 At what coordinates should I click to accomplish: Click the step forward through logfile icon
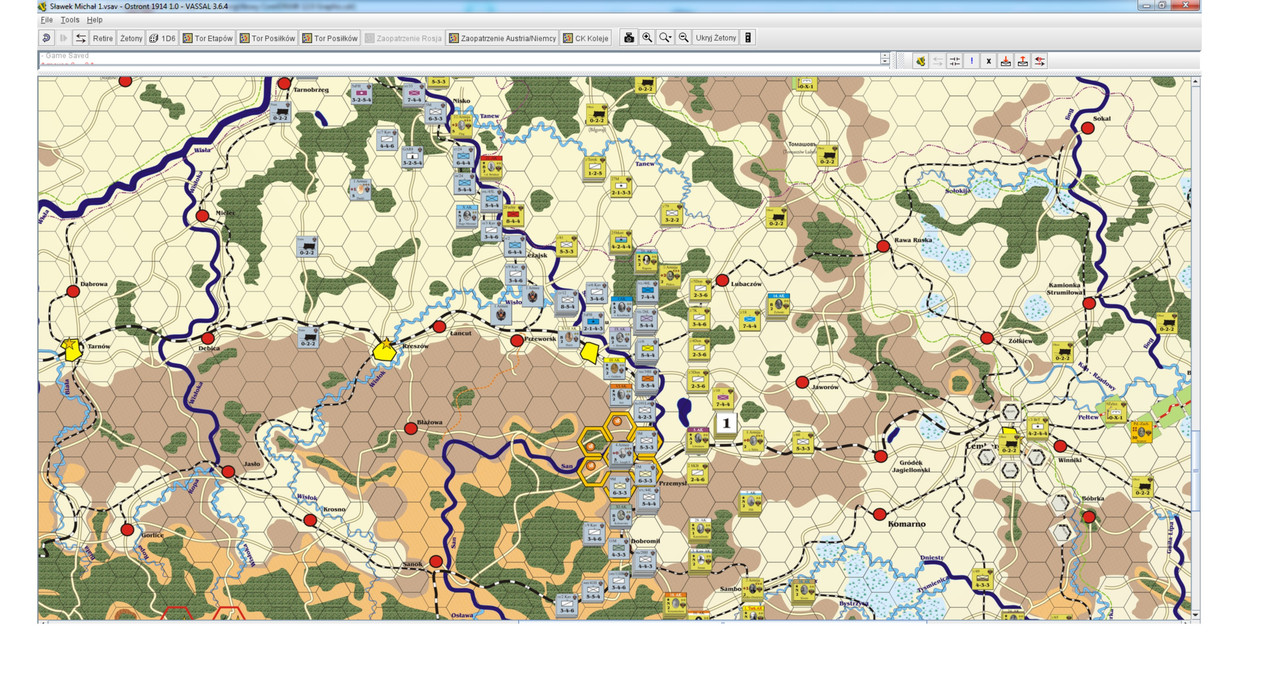[63, 38]
